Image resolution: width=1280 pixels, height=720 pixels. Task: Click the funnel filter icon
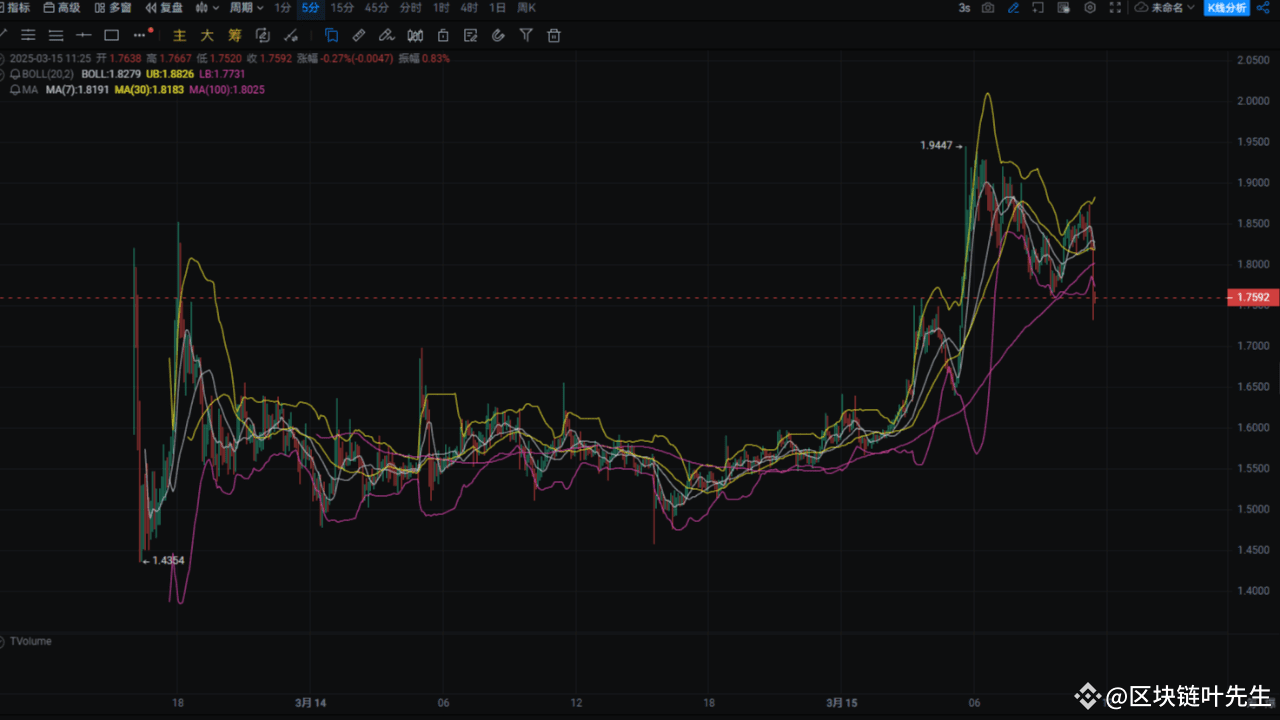(526, 35)
